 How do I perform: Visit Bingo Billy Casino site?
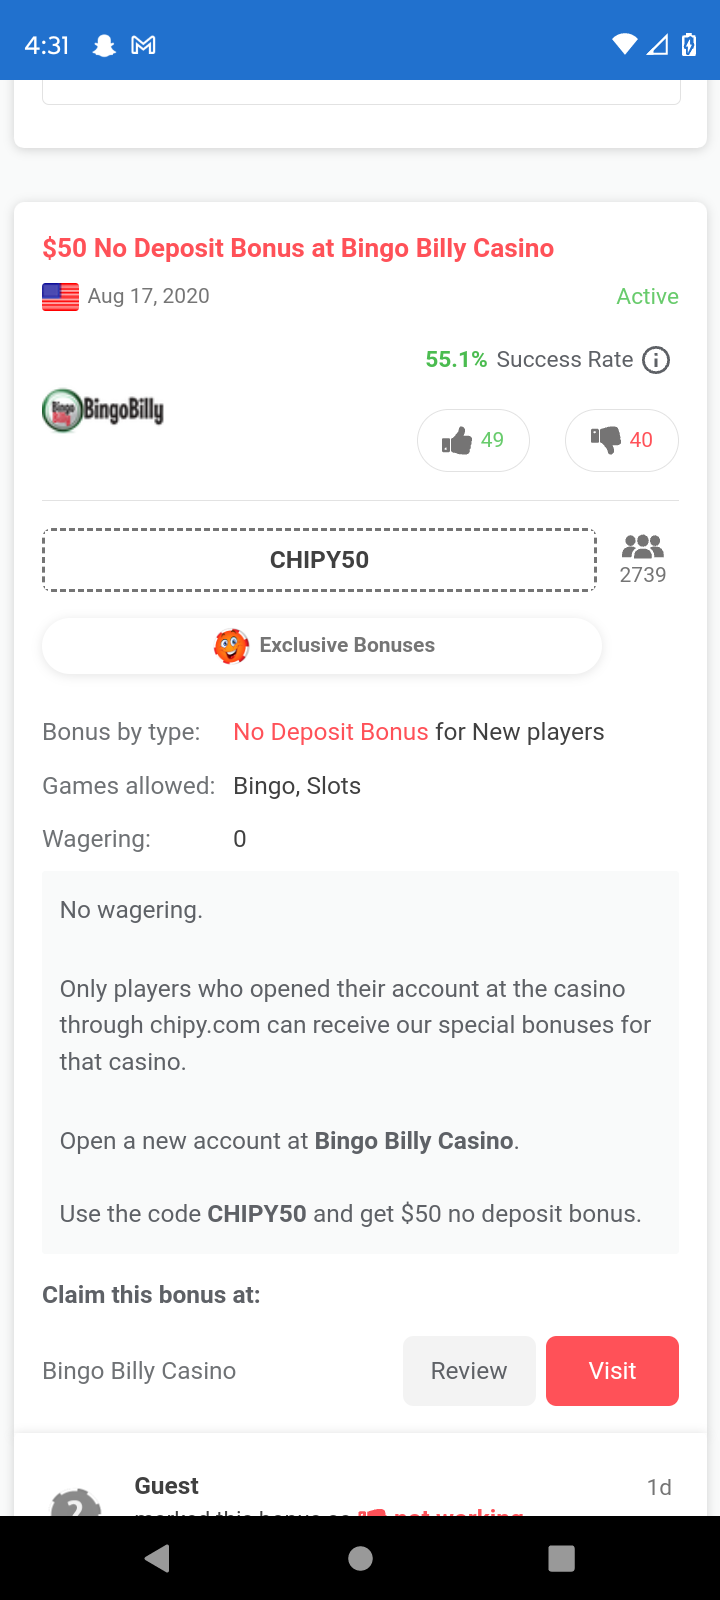point(612,1371)
